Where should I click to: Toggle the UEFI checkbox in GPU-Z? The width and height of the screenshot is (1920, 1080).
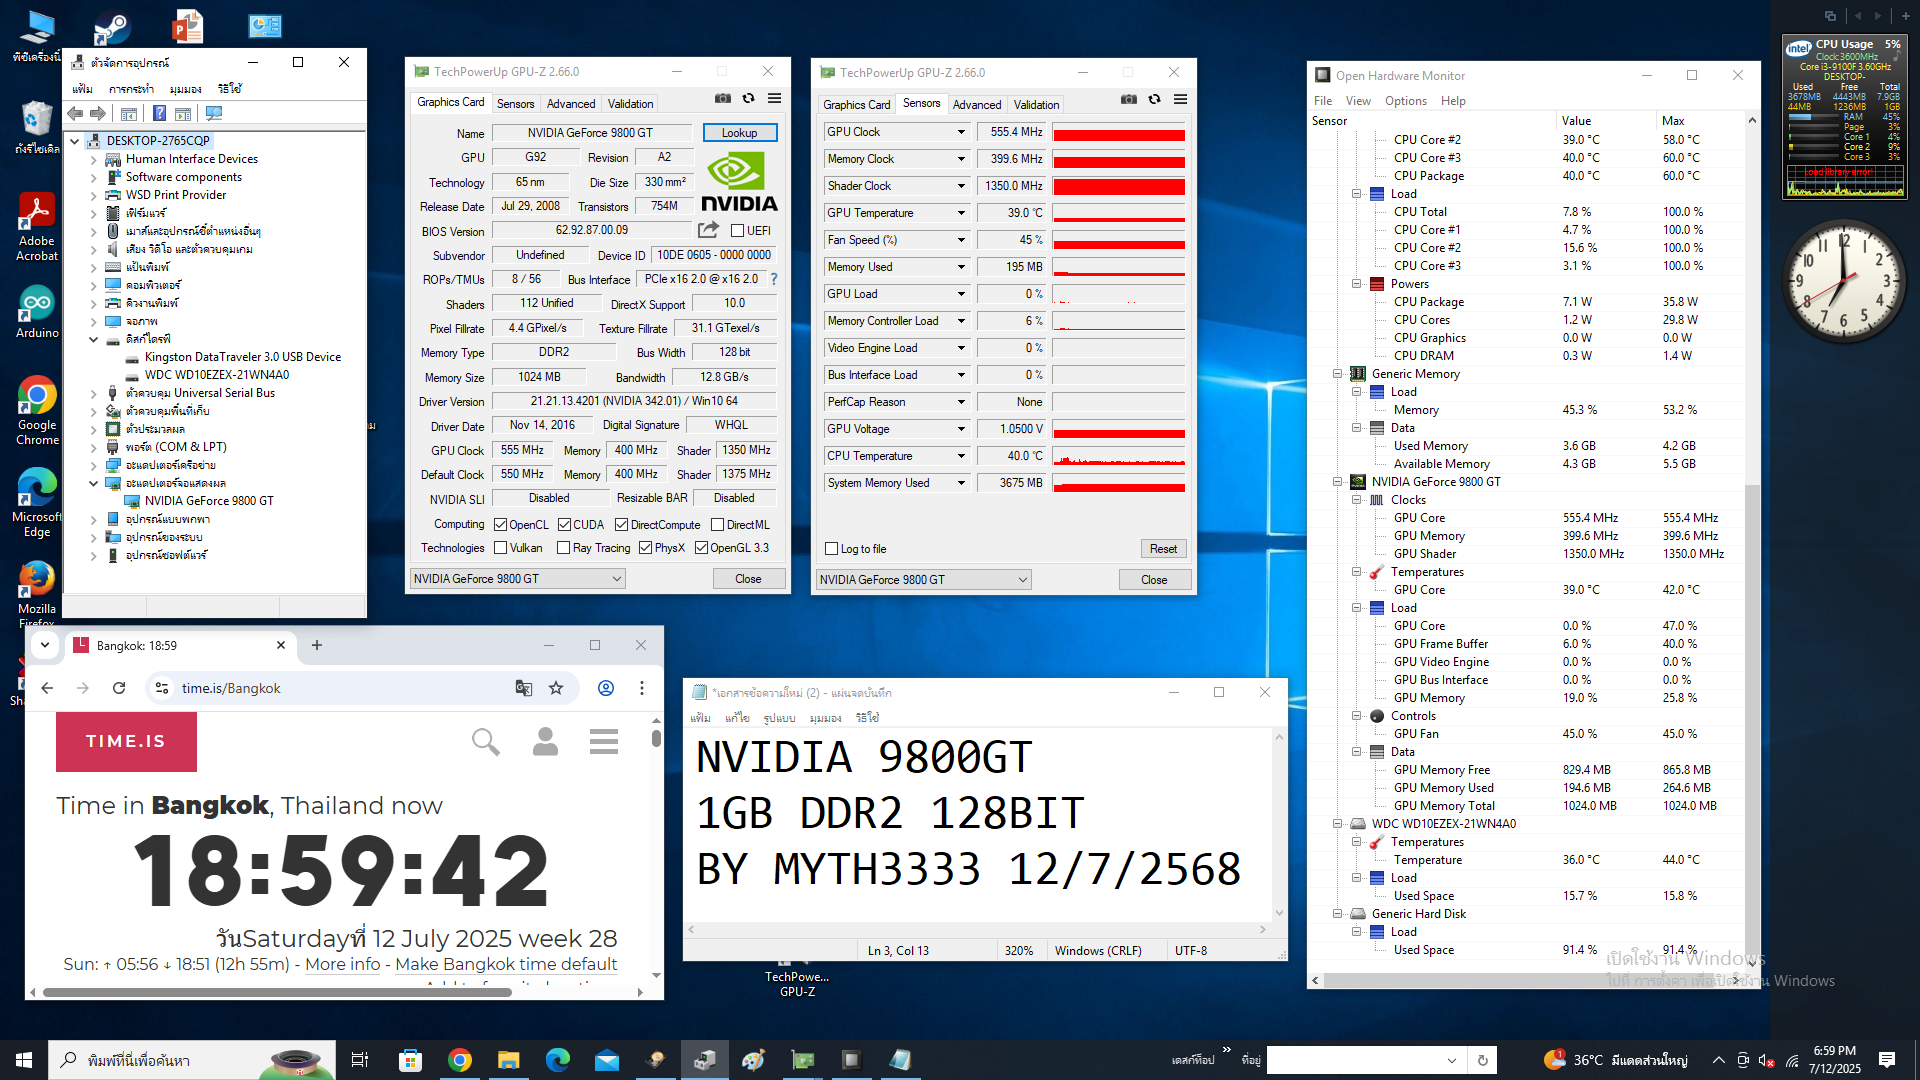click(x=738, y=231)
